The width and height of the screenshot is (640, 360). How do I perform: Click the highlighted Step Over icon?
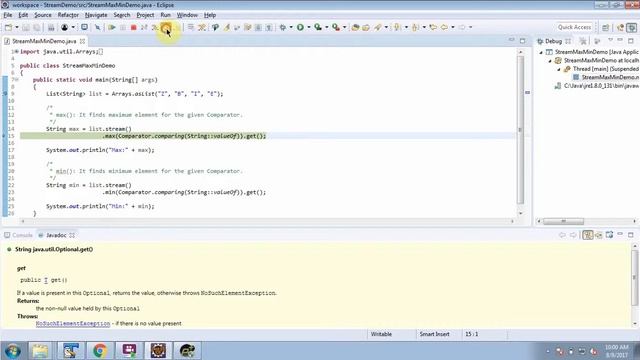166,27
